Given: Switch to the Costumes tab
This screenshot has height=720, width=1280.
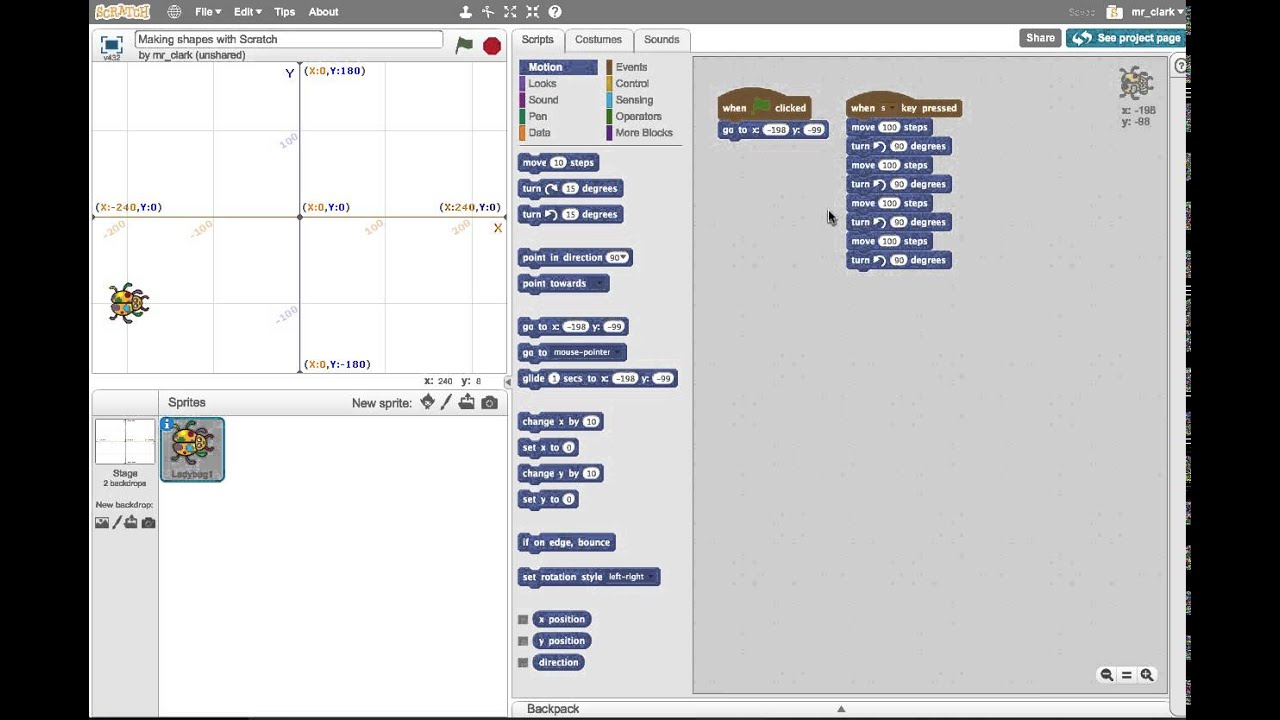Looking at the screenshot, I should coord(598,40).
